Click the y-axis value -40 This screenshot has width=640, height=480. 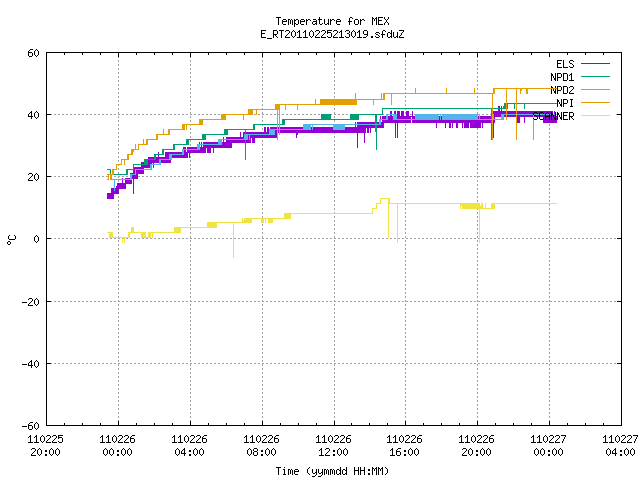(x=31, y=364)
